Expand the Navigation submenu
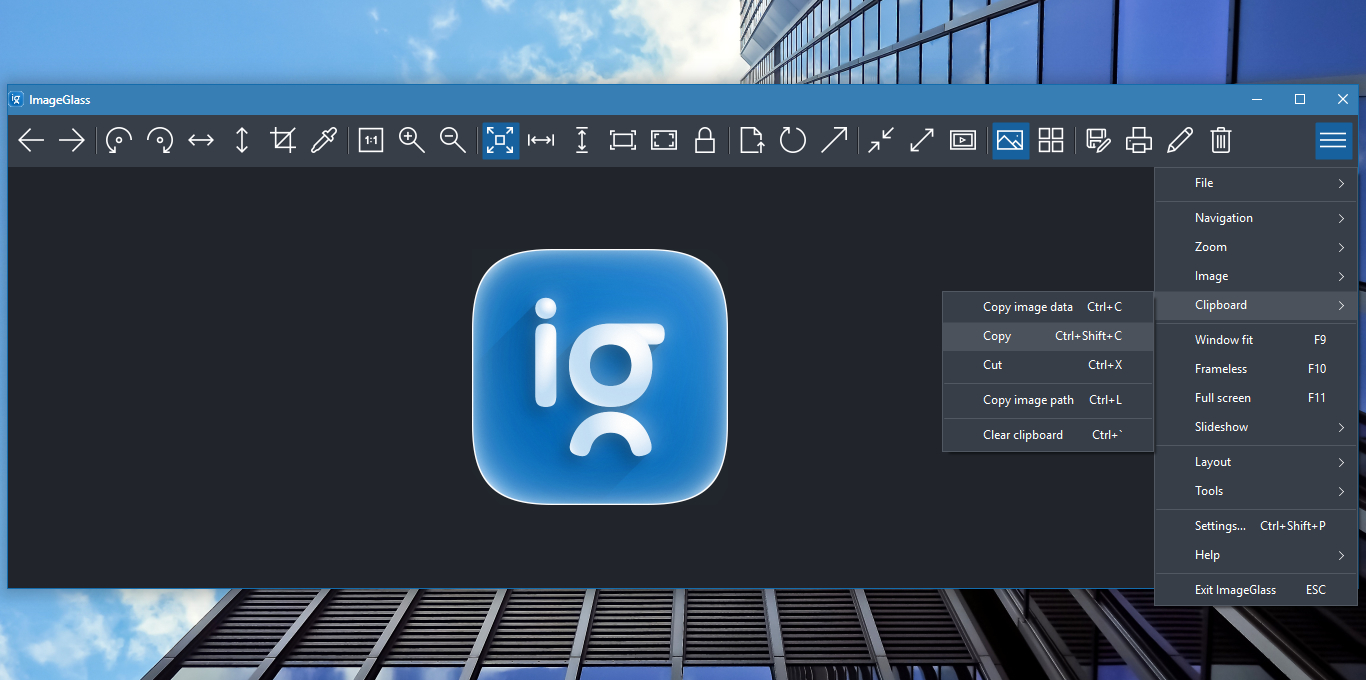This screenshot has width=1366, height=680. click(x=1256, y=218)
